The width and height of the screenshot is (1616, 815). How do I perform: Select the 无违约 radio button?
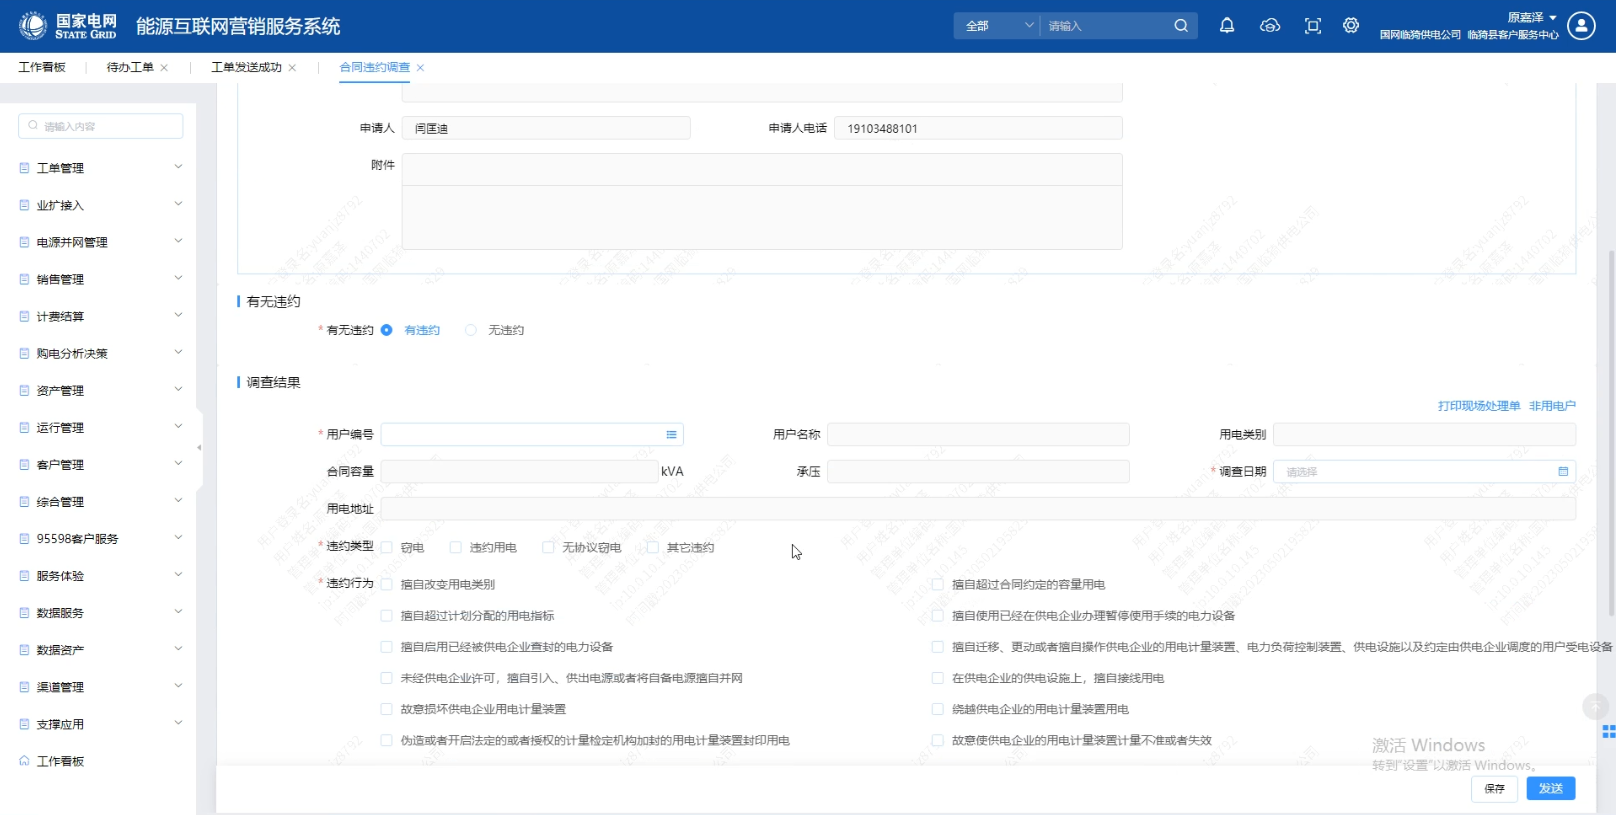471,331
